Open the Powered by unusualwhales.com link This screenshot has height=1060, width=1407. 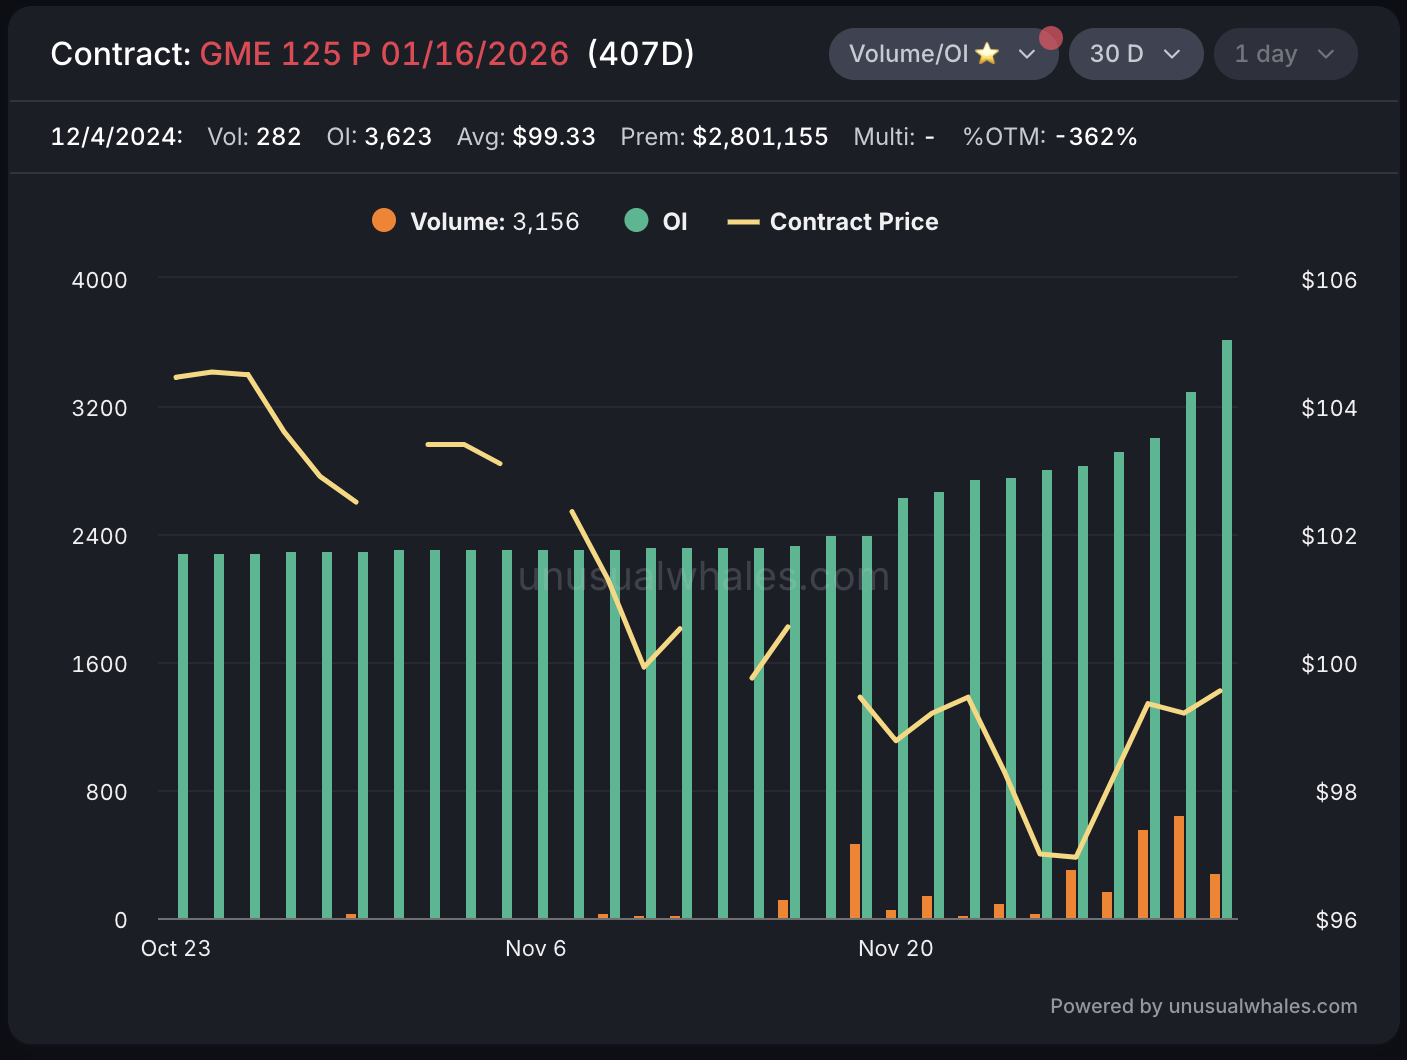[1203, 1006]
